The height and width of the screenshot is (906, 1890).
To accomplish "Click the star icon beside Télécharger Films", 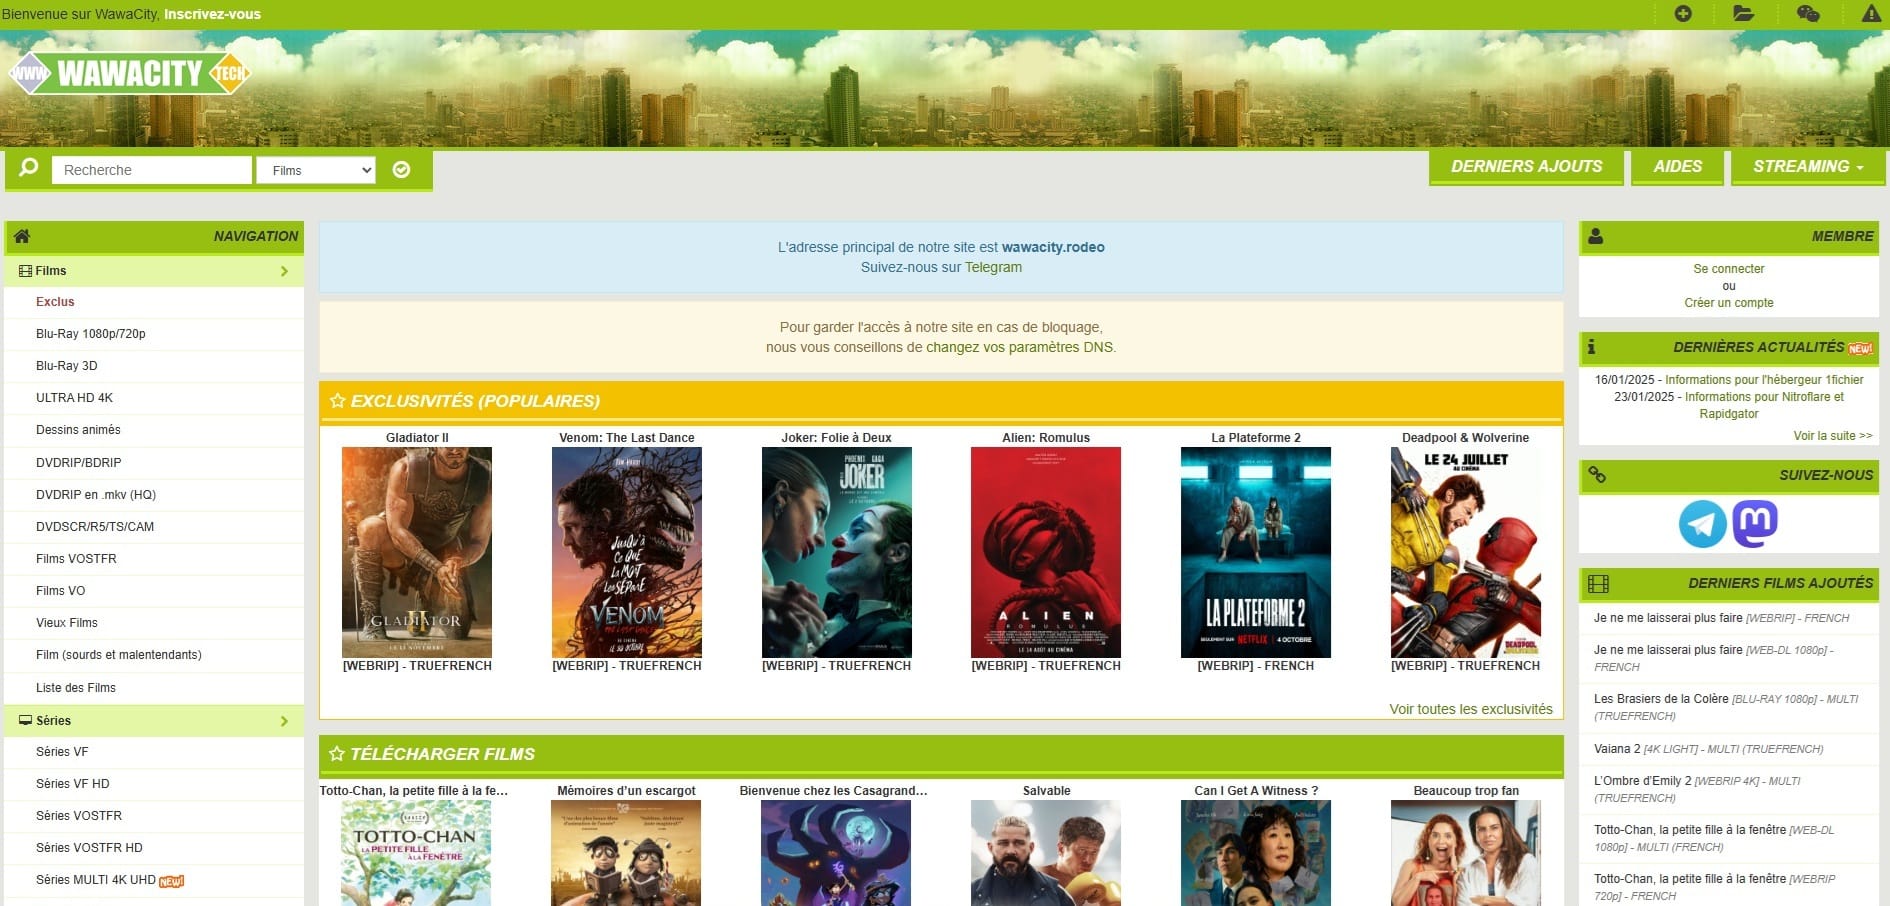I will (x=337, y=754).
